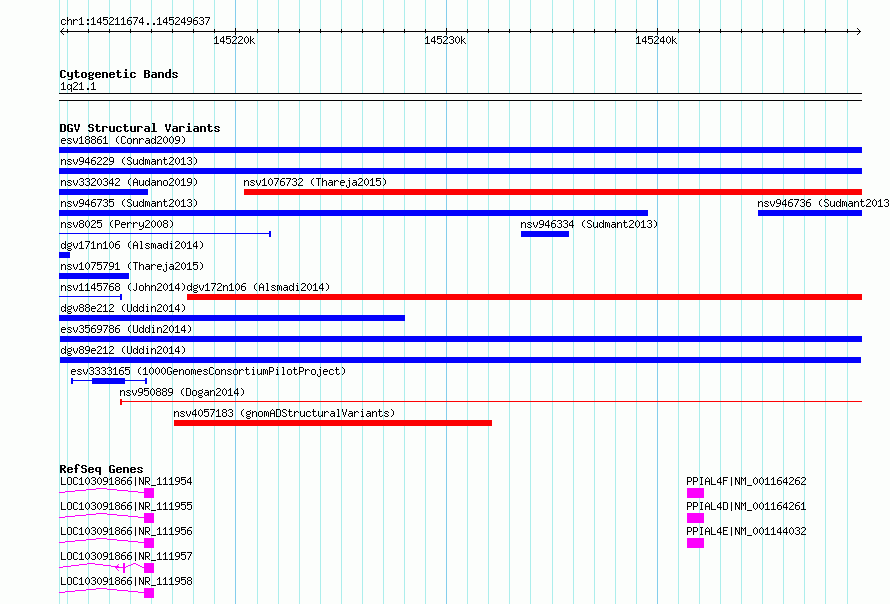Open nsv1076732 (Thareja2015) label
The image size is (890, 604).
(315, 182)
